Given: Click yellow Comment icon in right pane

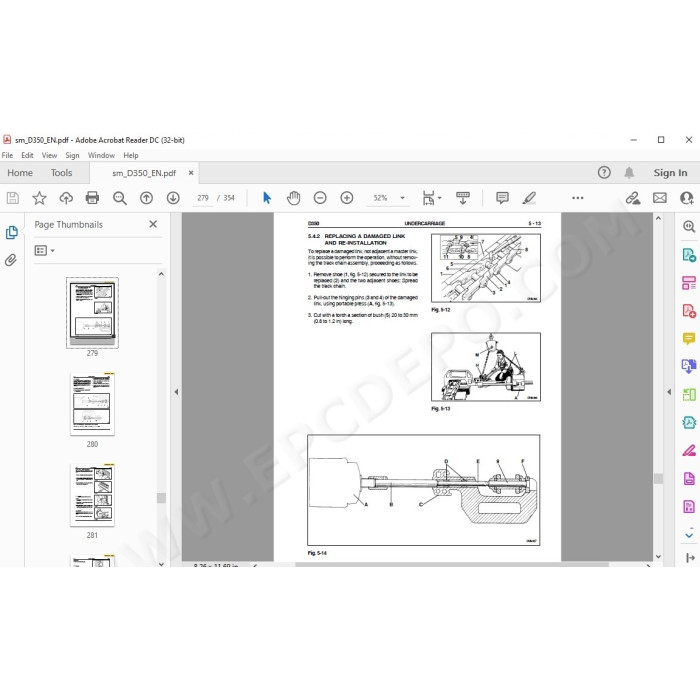Looking at the screenshot, I should tap(689, 338).
